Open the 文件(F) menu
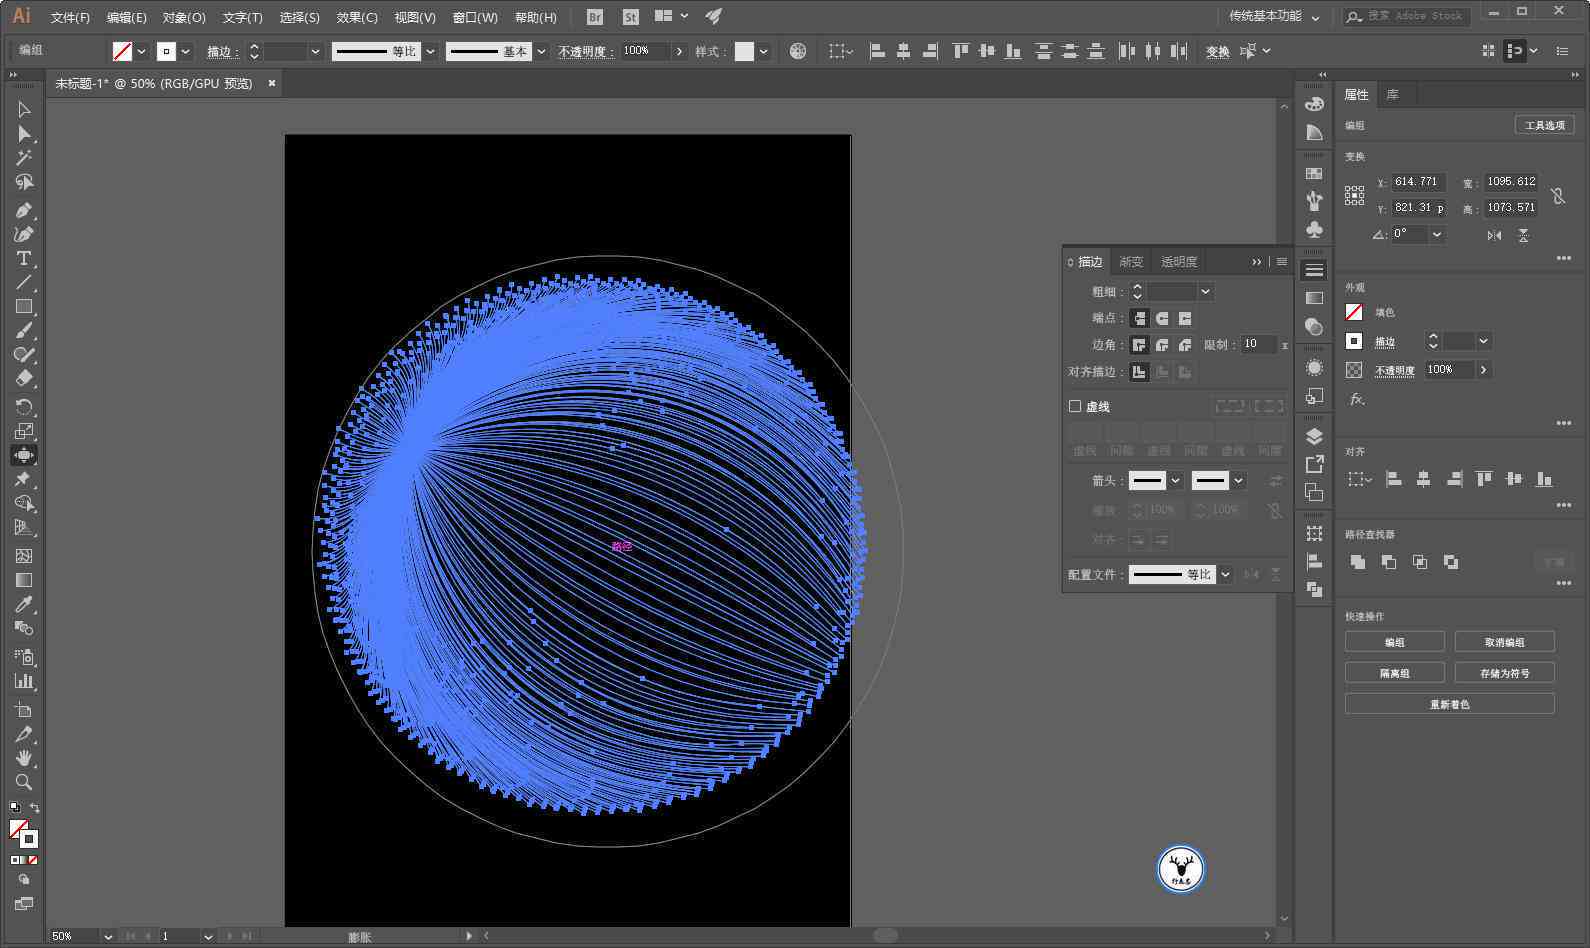 coord(70,17)
